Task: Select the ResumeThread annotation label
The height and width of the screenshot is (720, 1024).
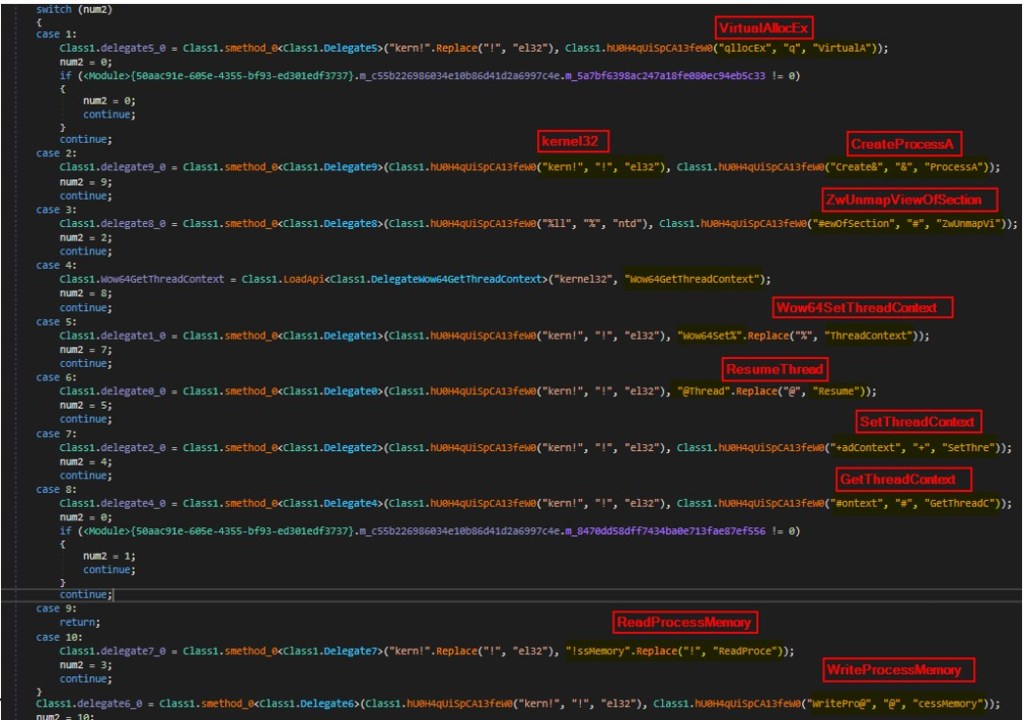Action: click(776, 369)
